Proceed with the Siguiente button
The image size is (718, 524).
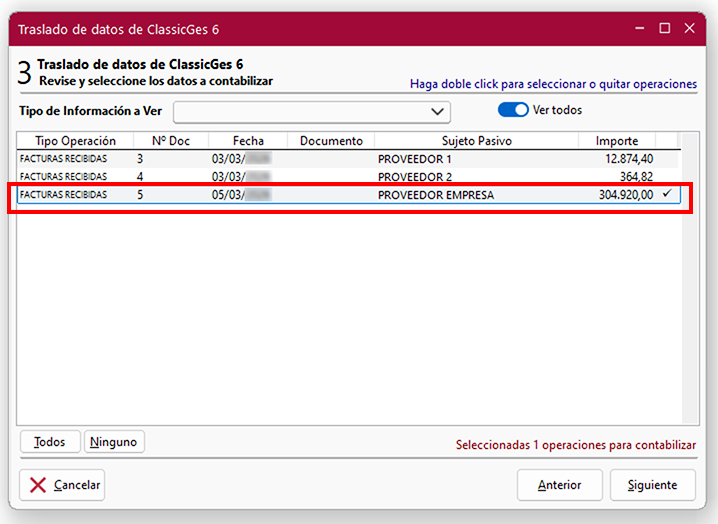pyautogui.click(x=652, y=485)
